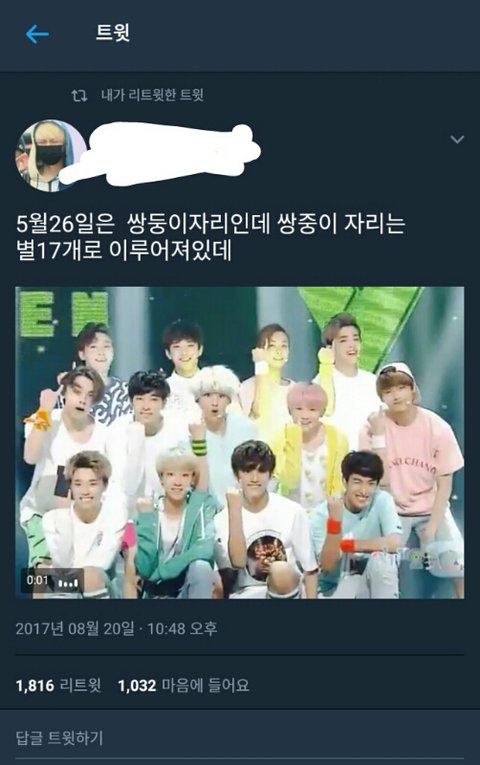
Task: Click the "마음에 들어요" likes label
Action: (205, 685)
